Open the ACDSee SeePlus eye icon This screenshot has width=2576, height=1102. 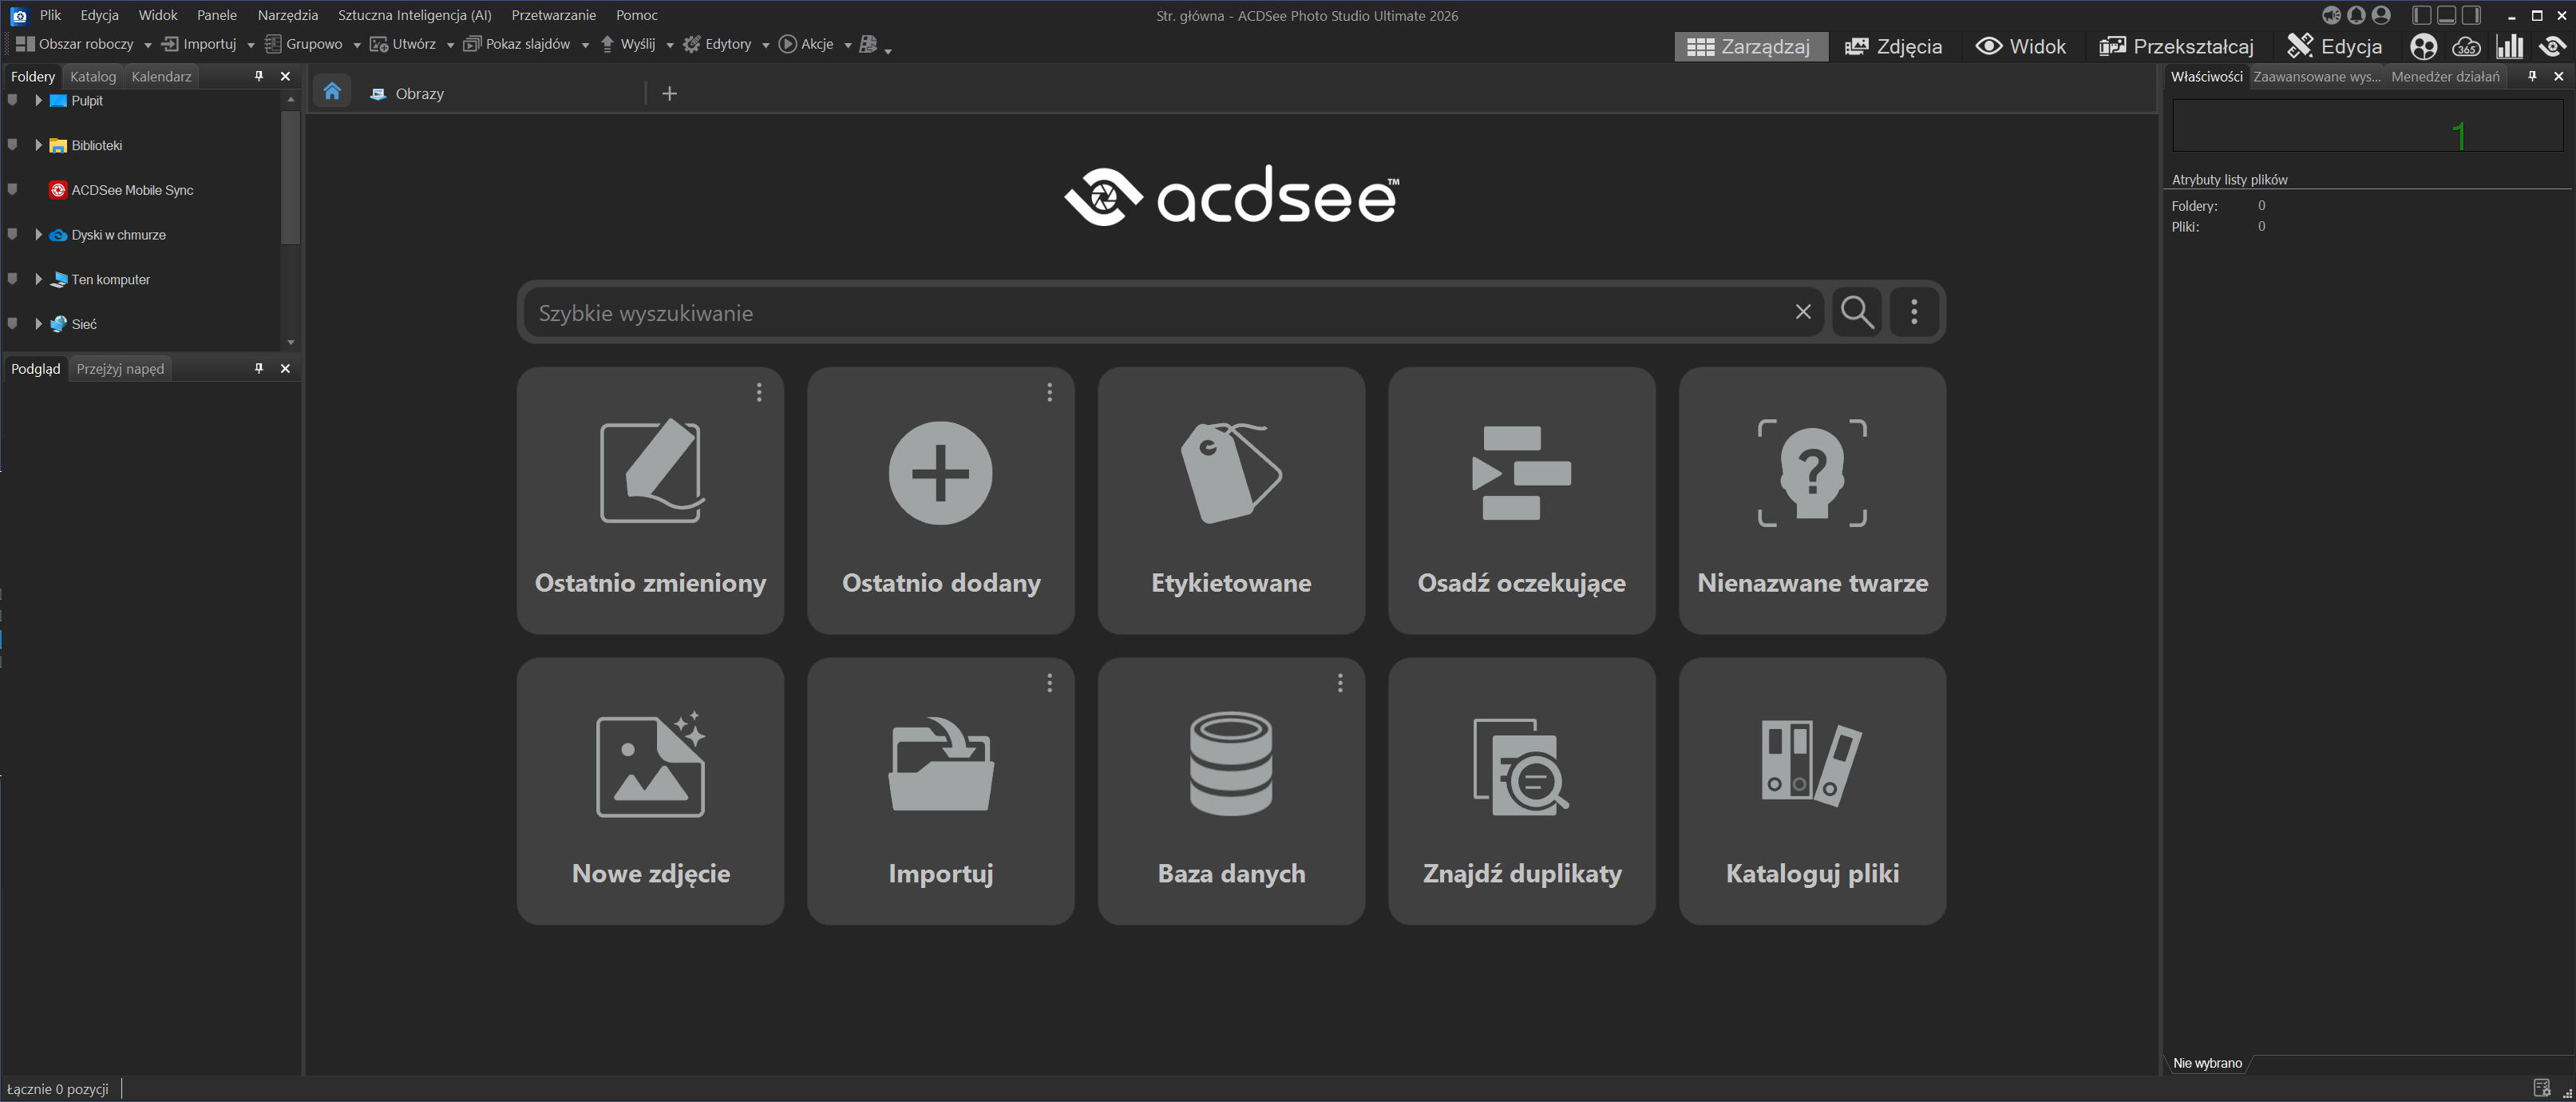pos(2552,46)
